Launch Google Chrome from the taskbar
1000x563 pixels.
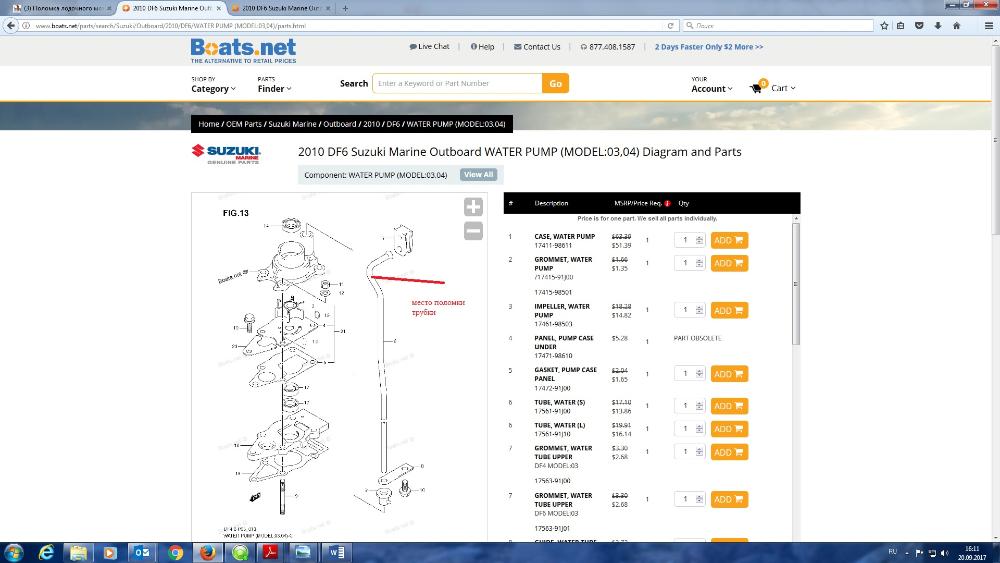[x=176, y=552]
